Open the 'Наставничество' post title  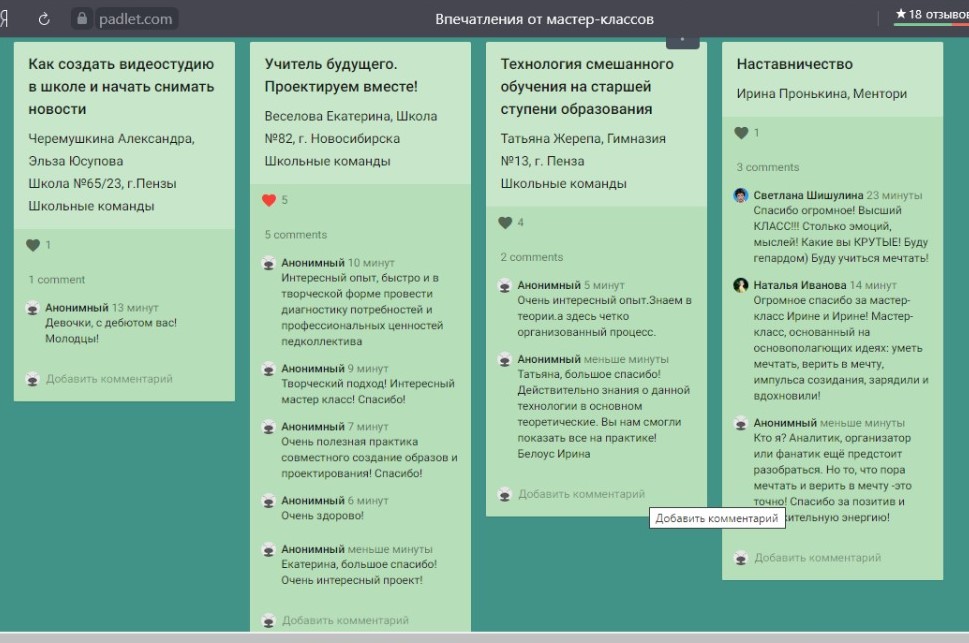(x=794, y=64)
